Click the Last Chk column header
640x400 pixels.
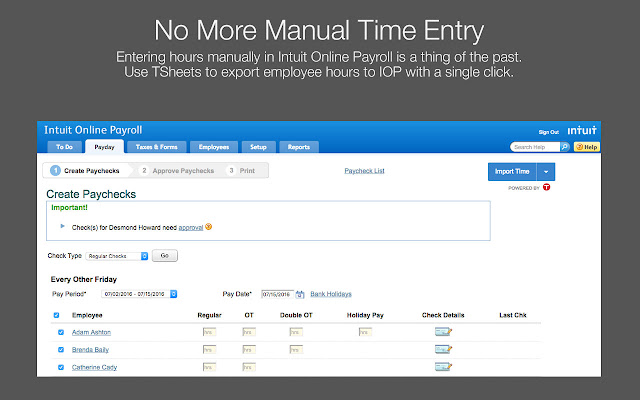513,315
